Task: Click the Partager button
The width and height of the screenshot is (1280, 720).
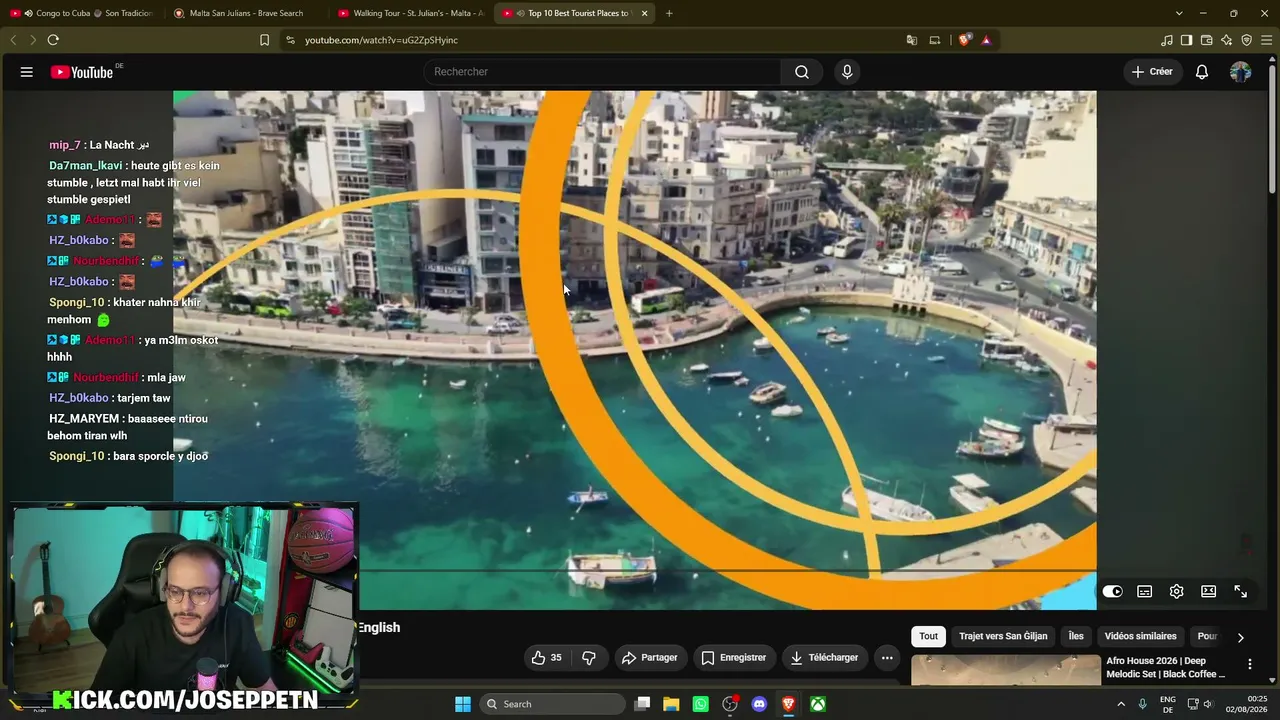Action: (x=650, y=658)
